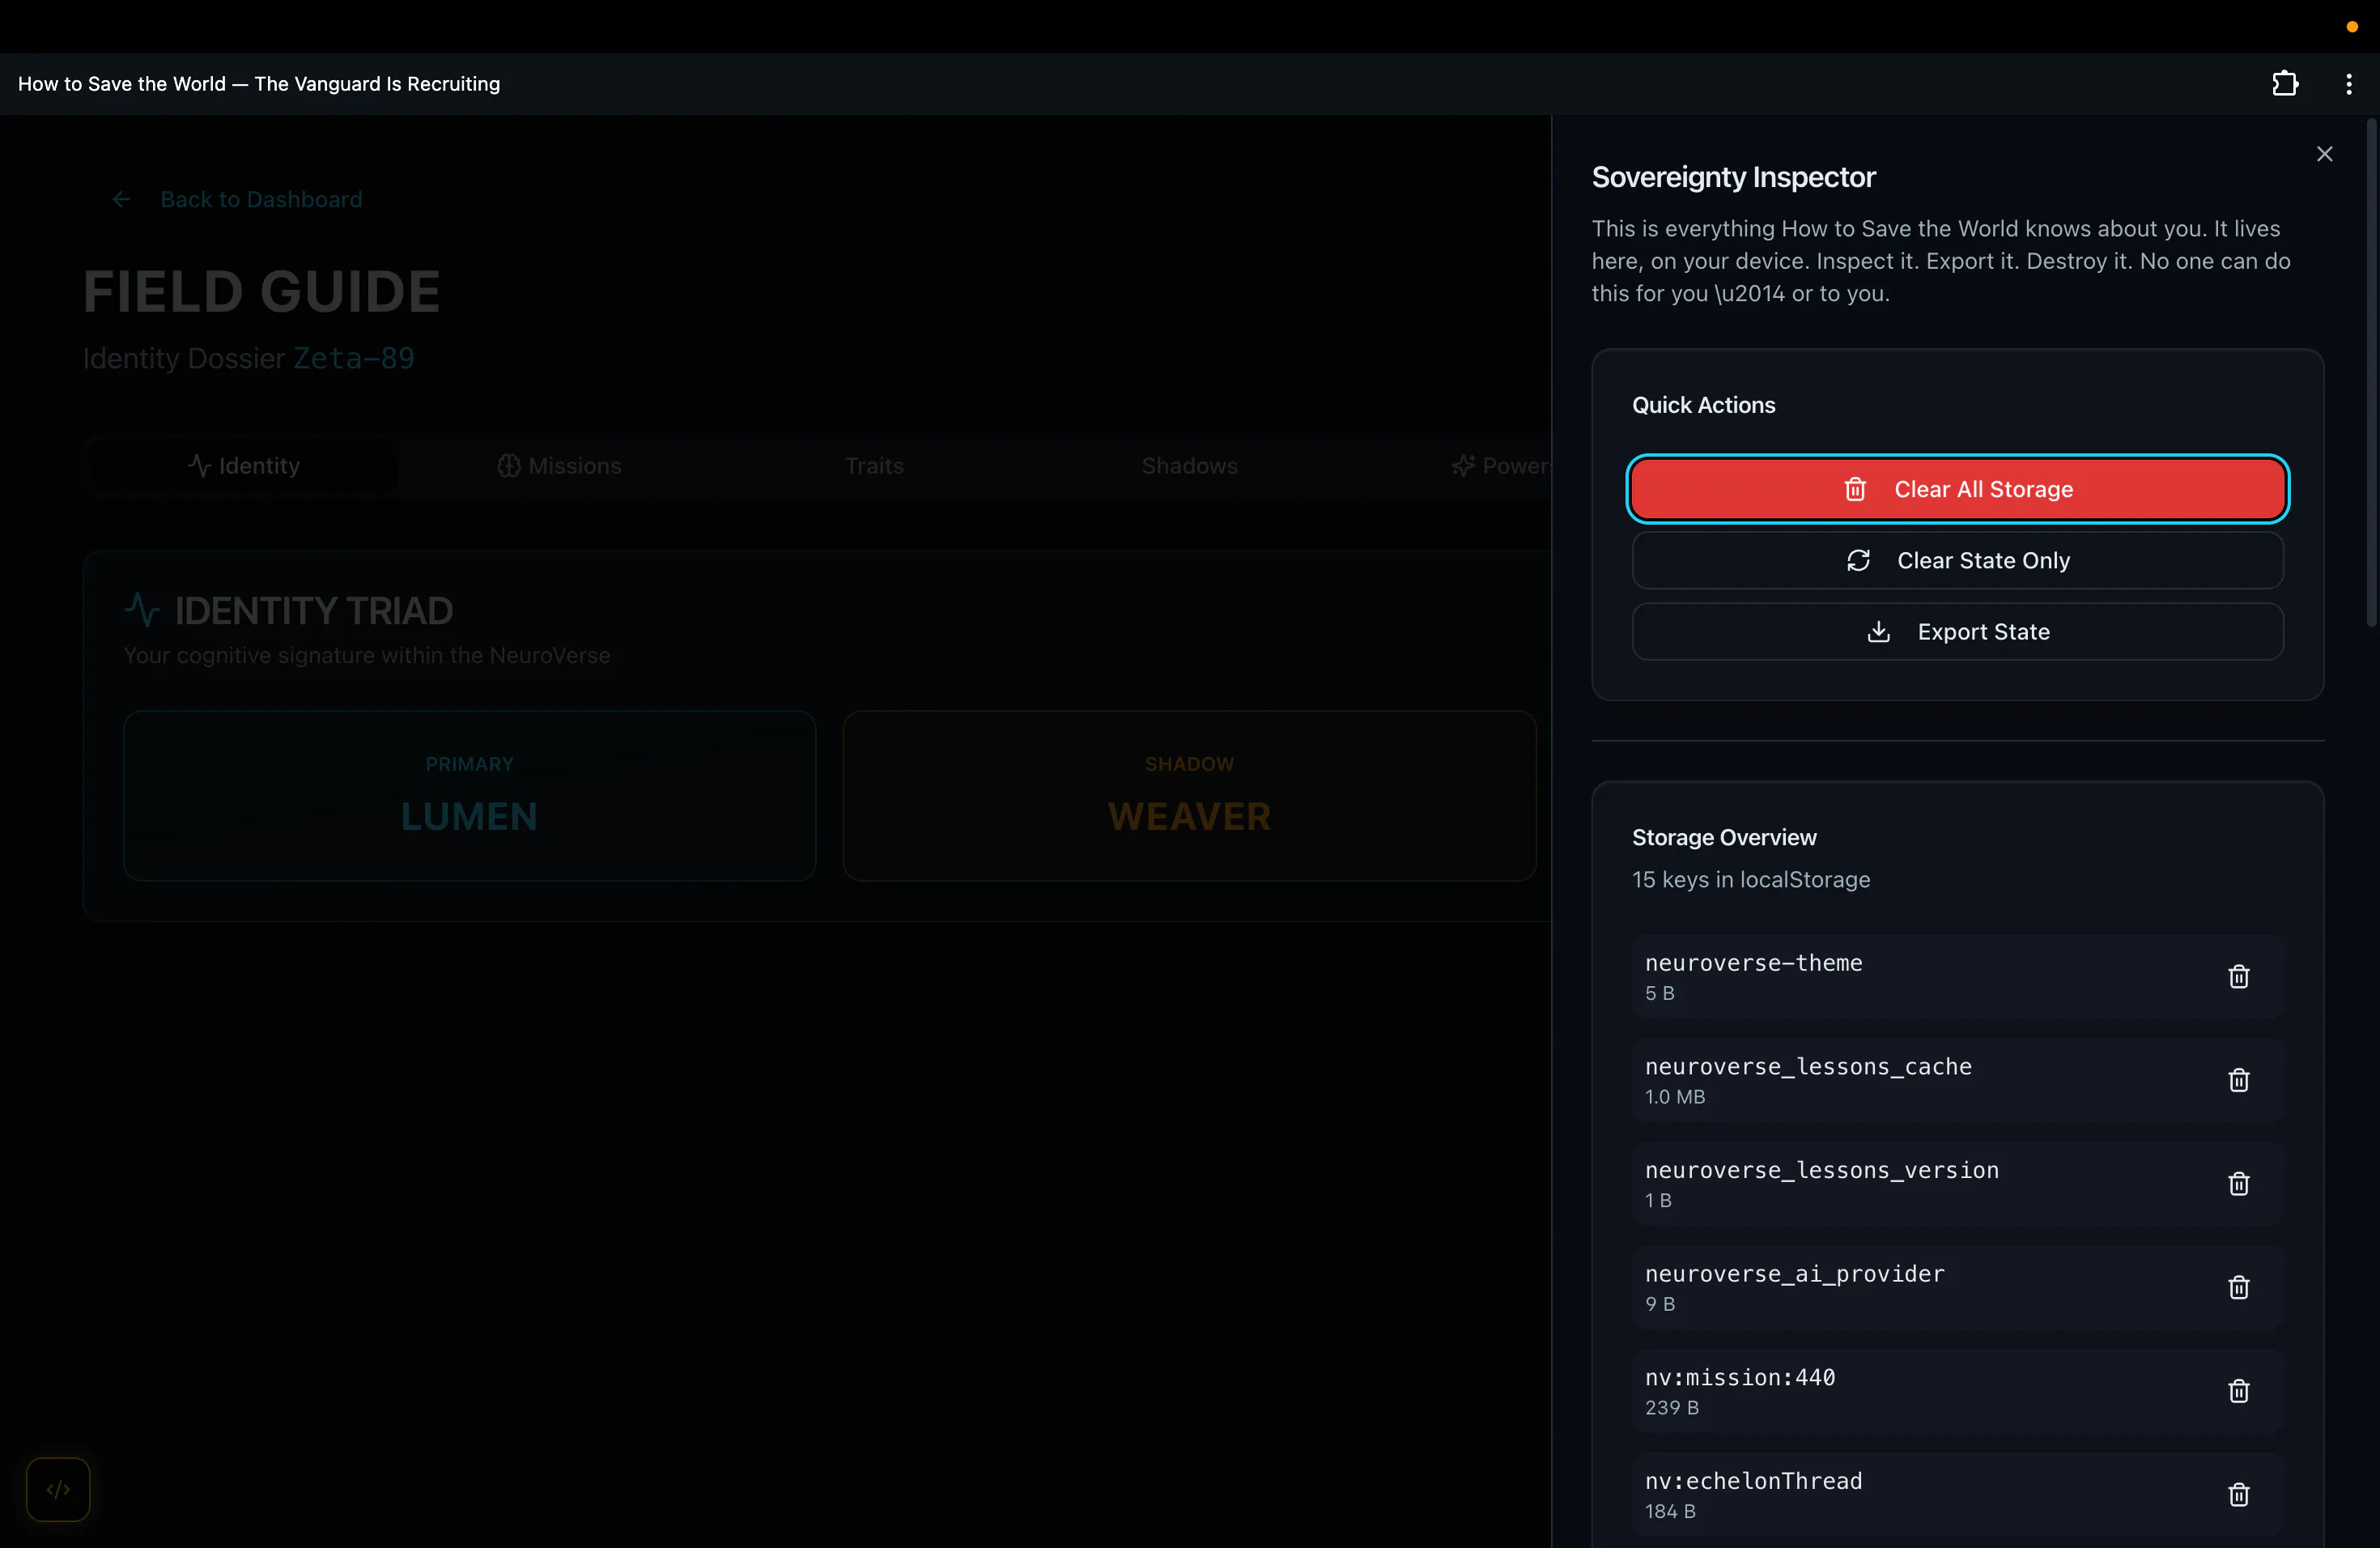The width and height of the screenshot is (2380, 1548).
Task: Open the developer code toggle button
Action: click(58, 1489)
